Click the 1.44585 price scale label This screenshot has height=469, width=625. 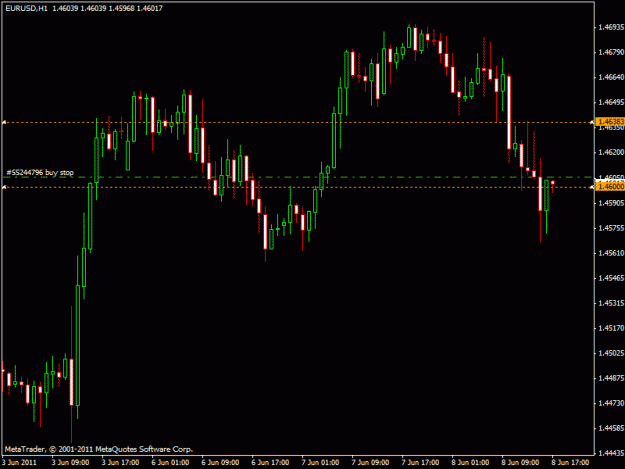tap(611, 428)
